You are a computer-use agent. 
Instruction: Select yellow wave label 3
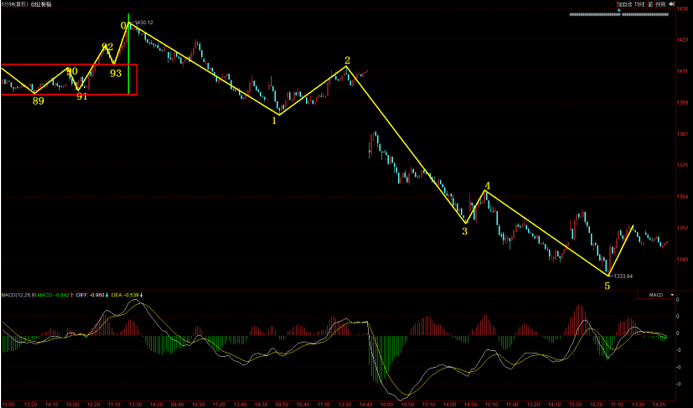pos(464,231)
